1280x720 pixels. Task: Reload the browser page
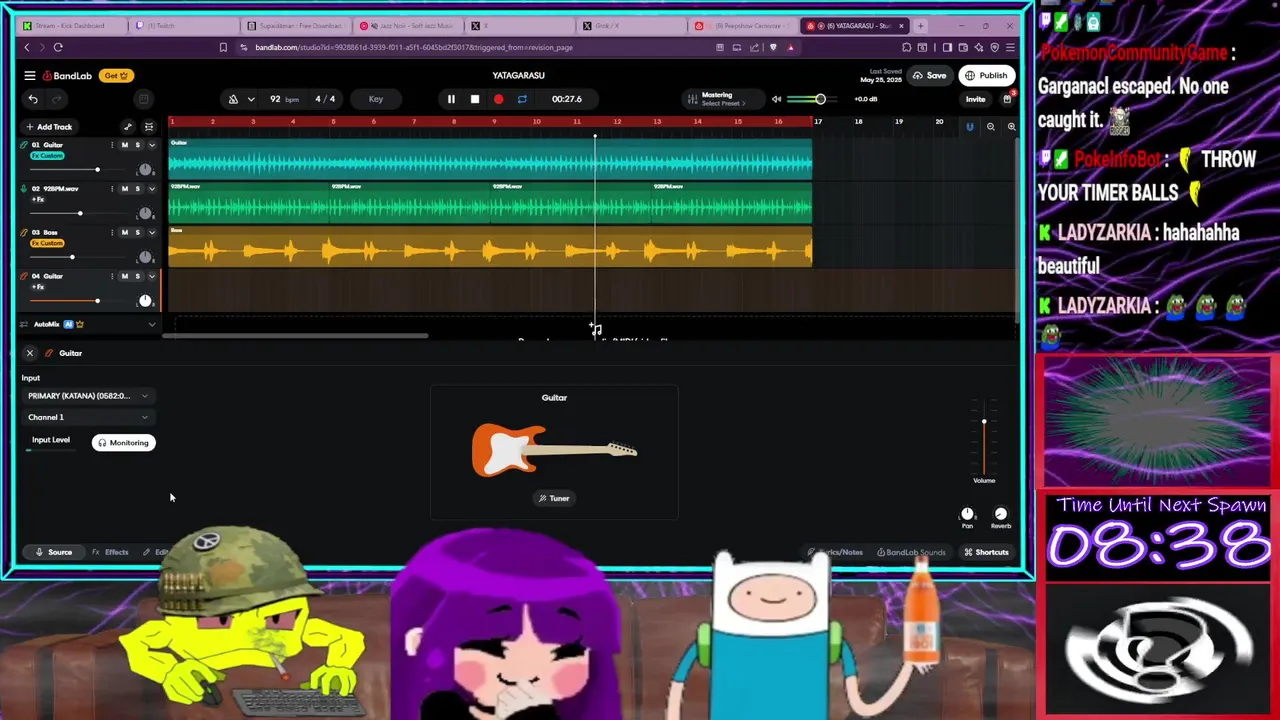point(58,47)
